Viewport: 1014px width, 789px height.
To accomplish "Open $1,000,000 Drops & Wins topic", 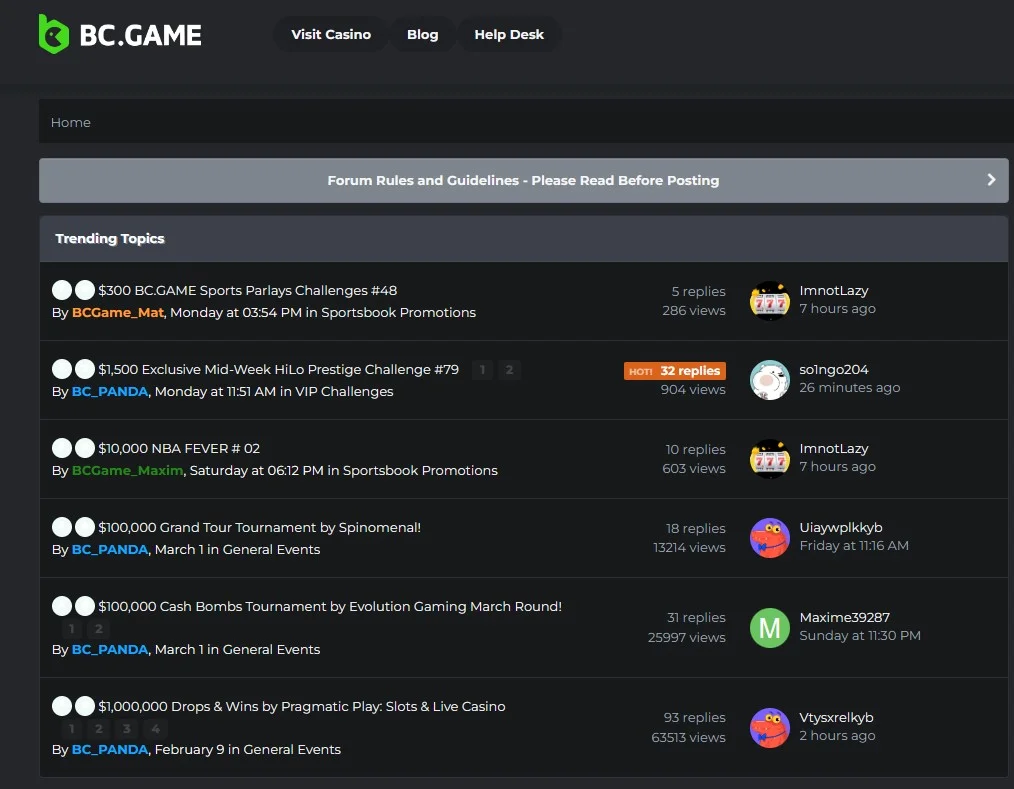I will click(x=301, y=706).
